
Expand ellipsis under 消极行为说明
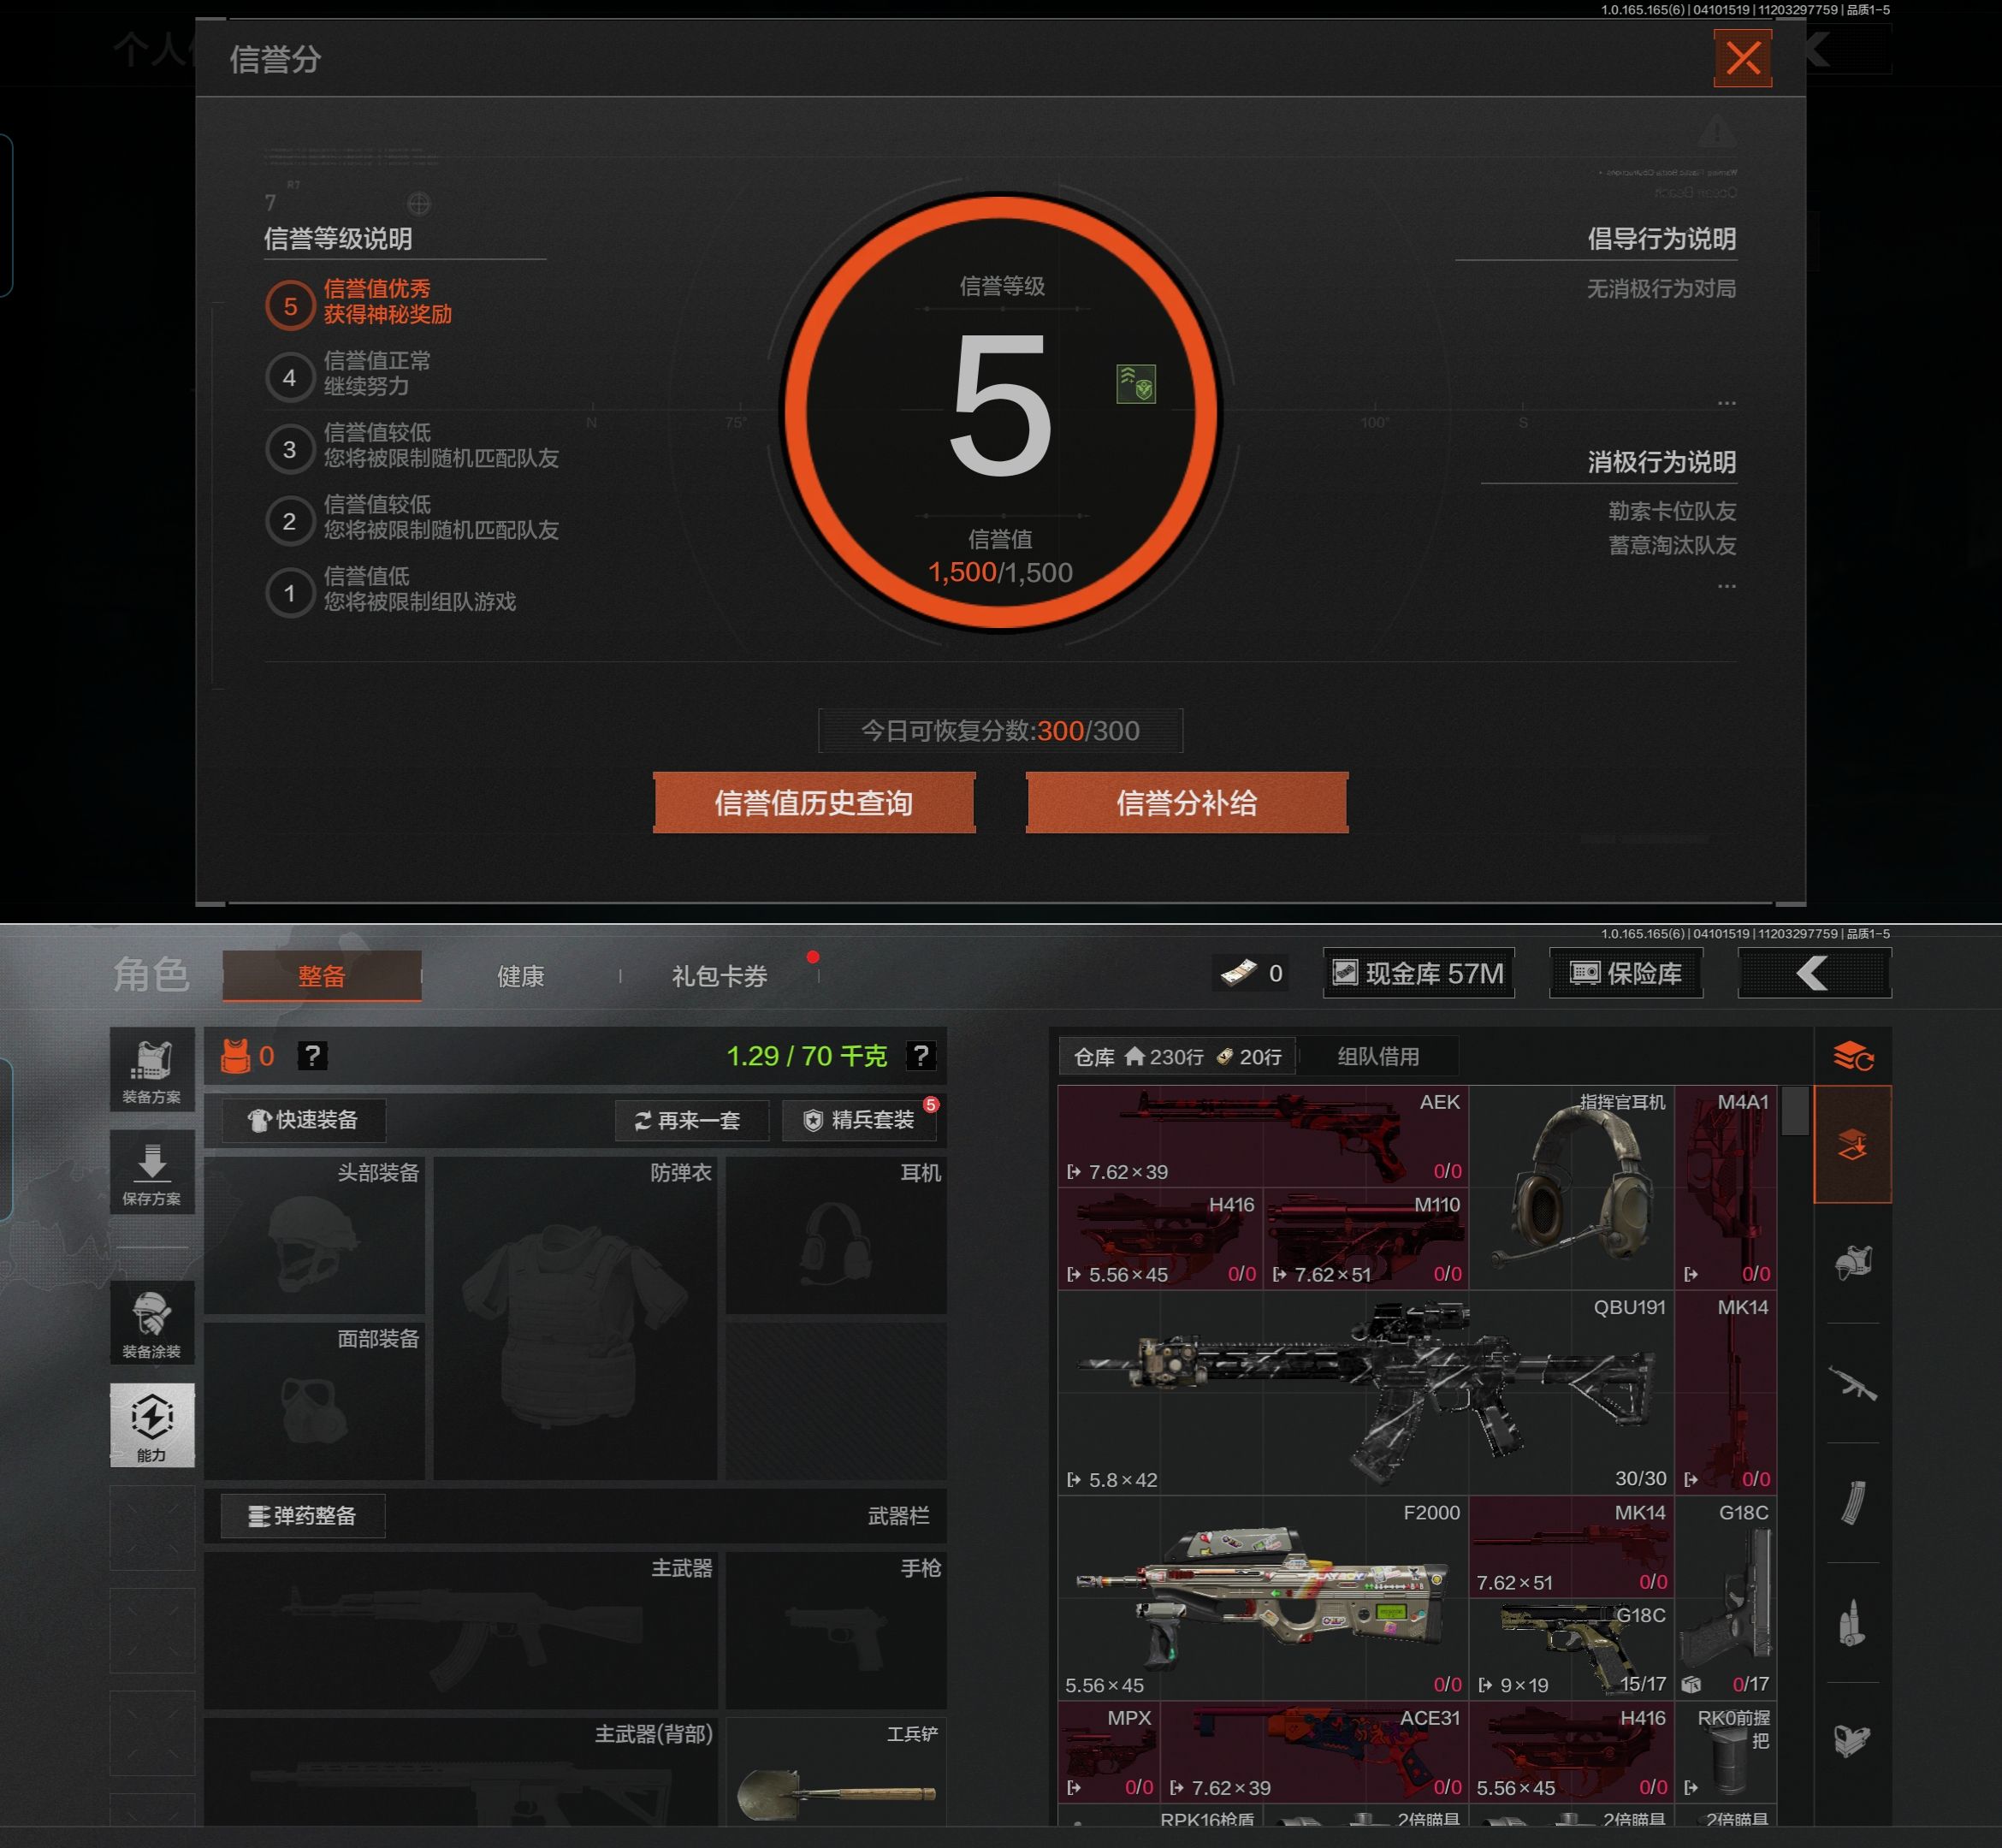click(1726, 586)
